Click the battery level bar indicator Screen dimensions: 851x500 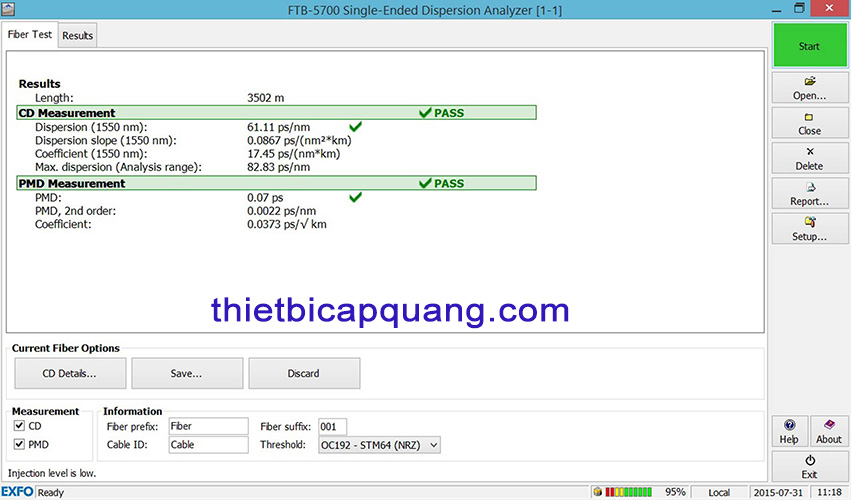click(628, 492)
